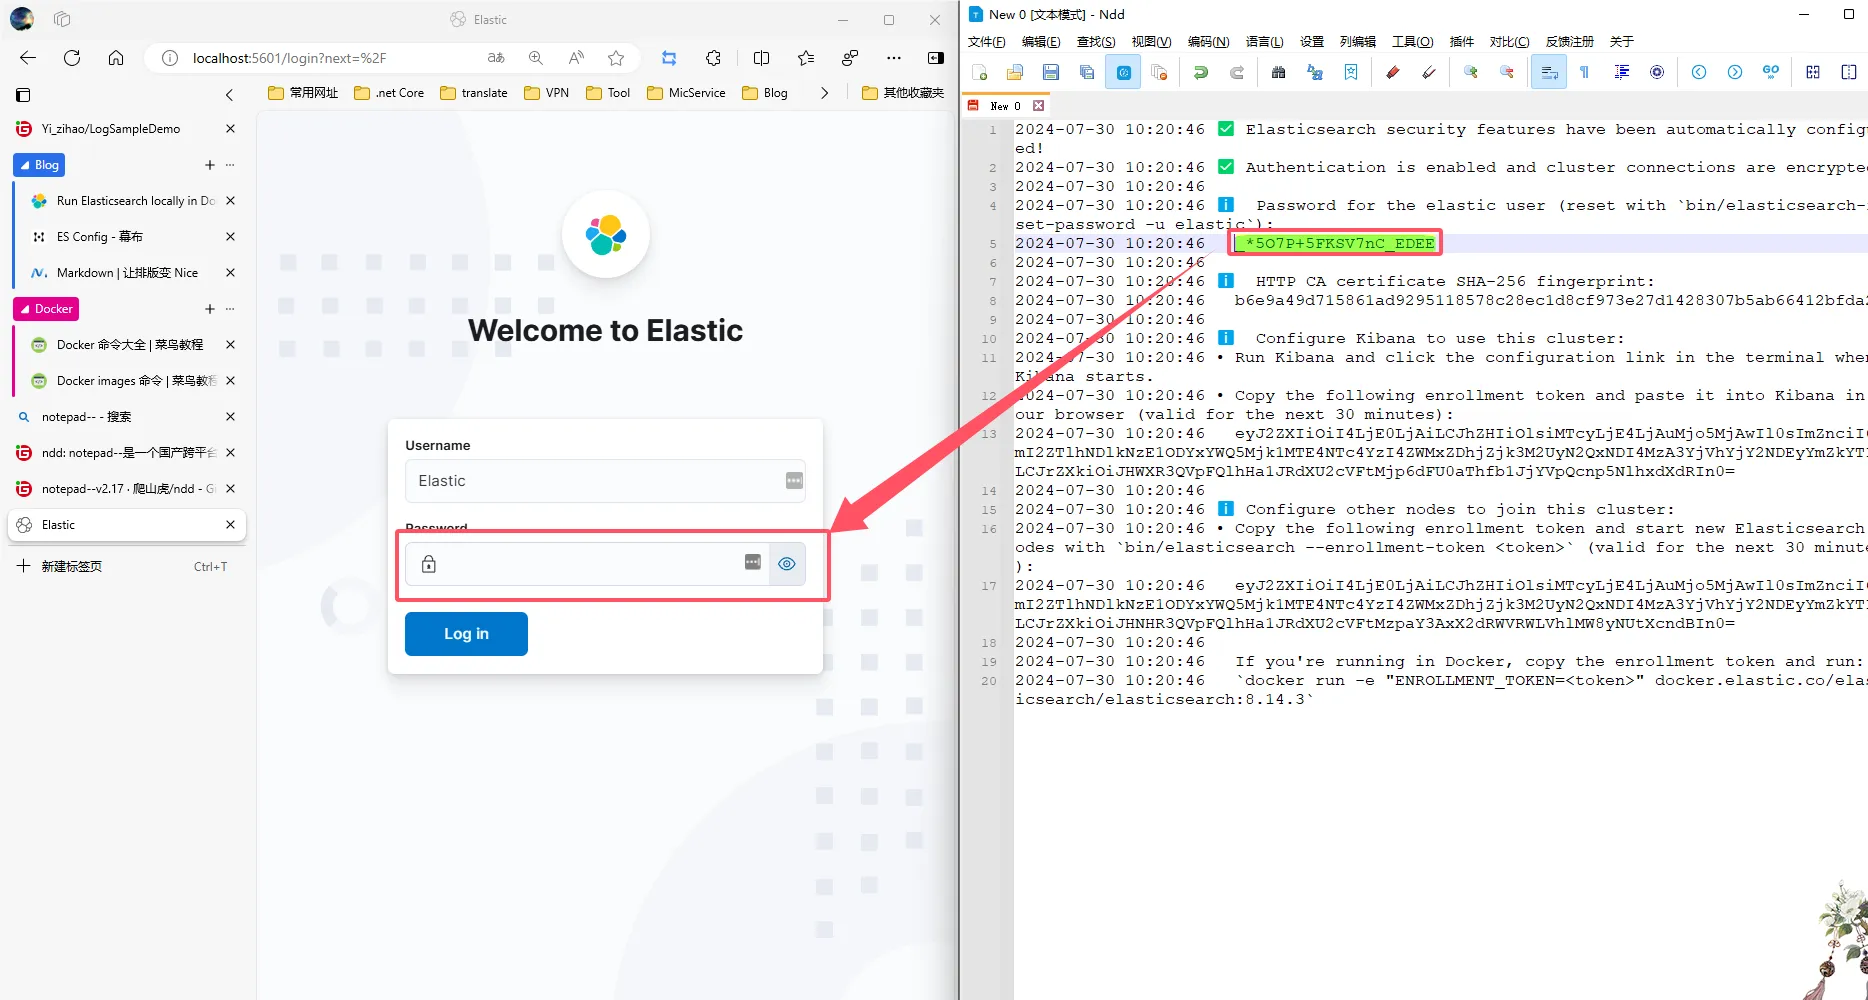Image resolution: width=1868 pixels, height=1000 pixels.
Task: Open the binoculars find tool in Ndd
Action: [x=1279, y=72]
